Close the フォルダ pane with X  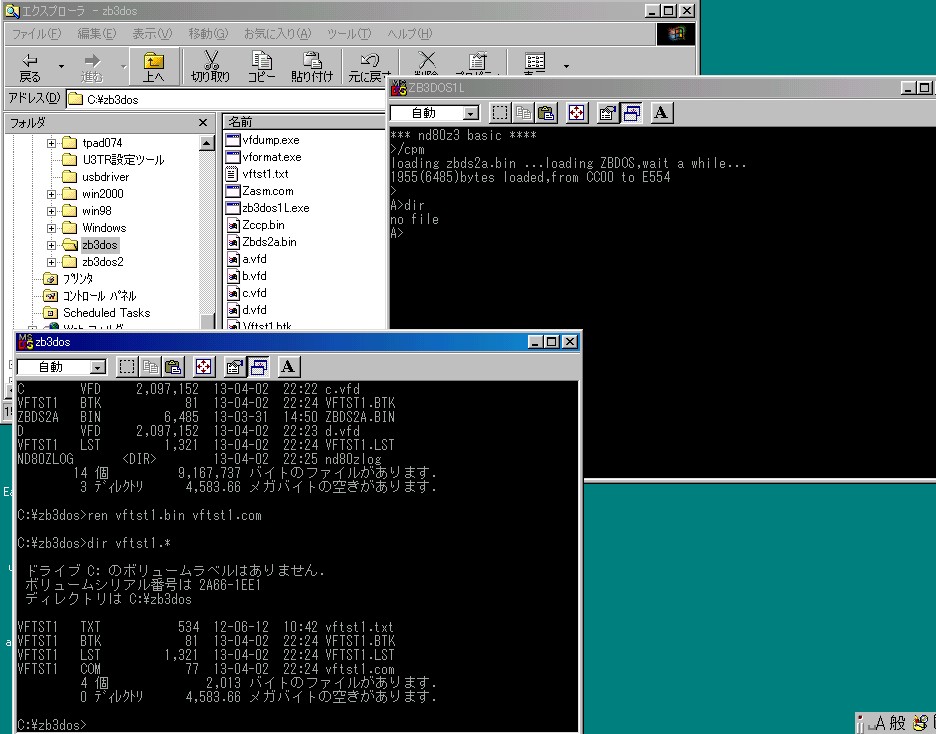(x=203, y=123)
